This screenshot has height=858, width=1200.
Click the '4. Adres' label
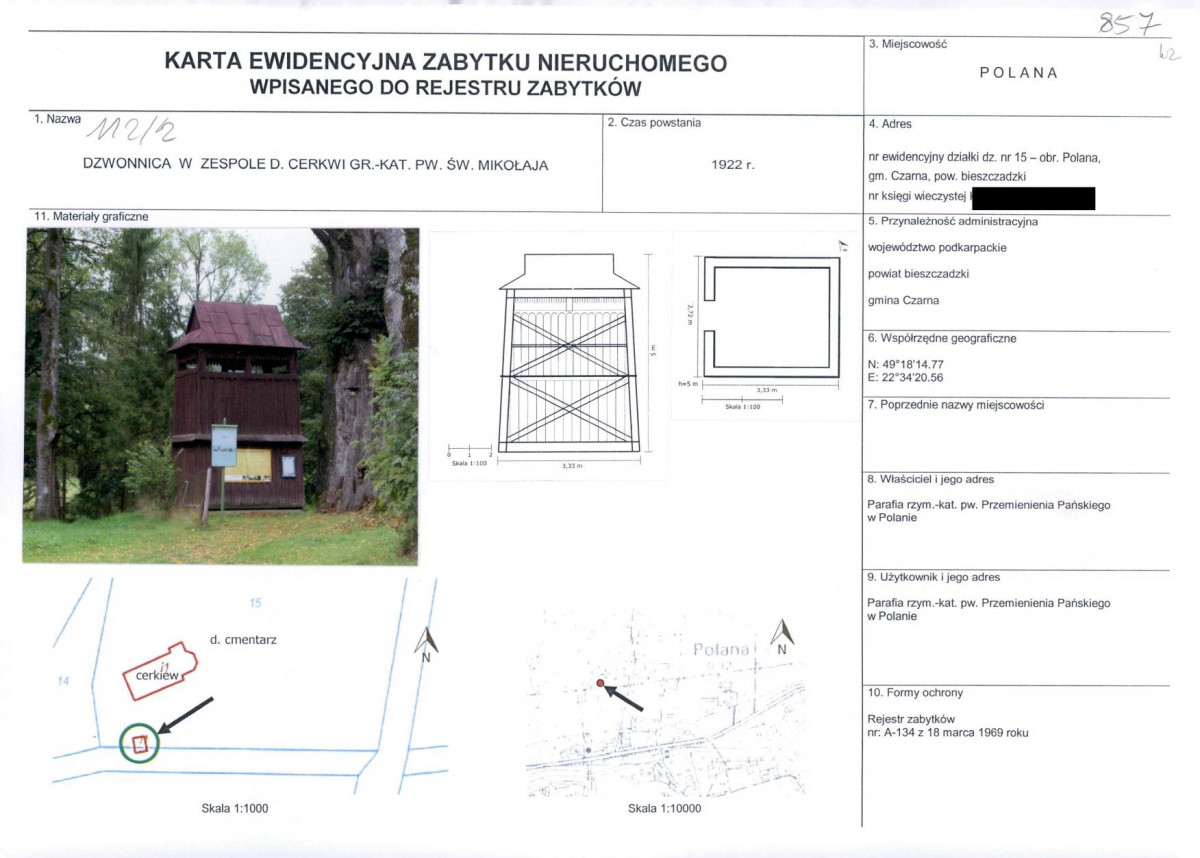point(890,124)
